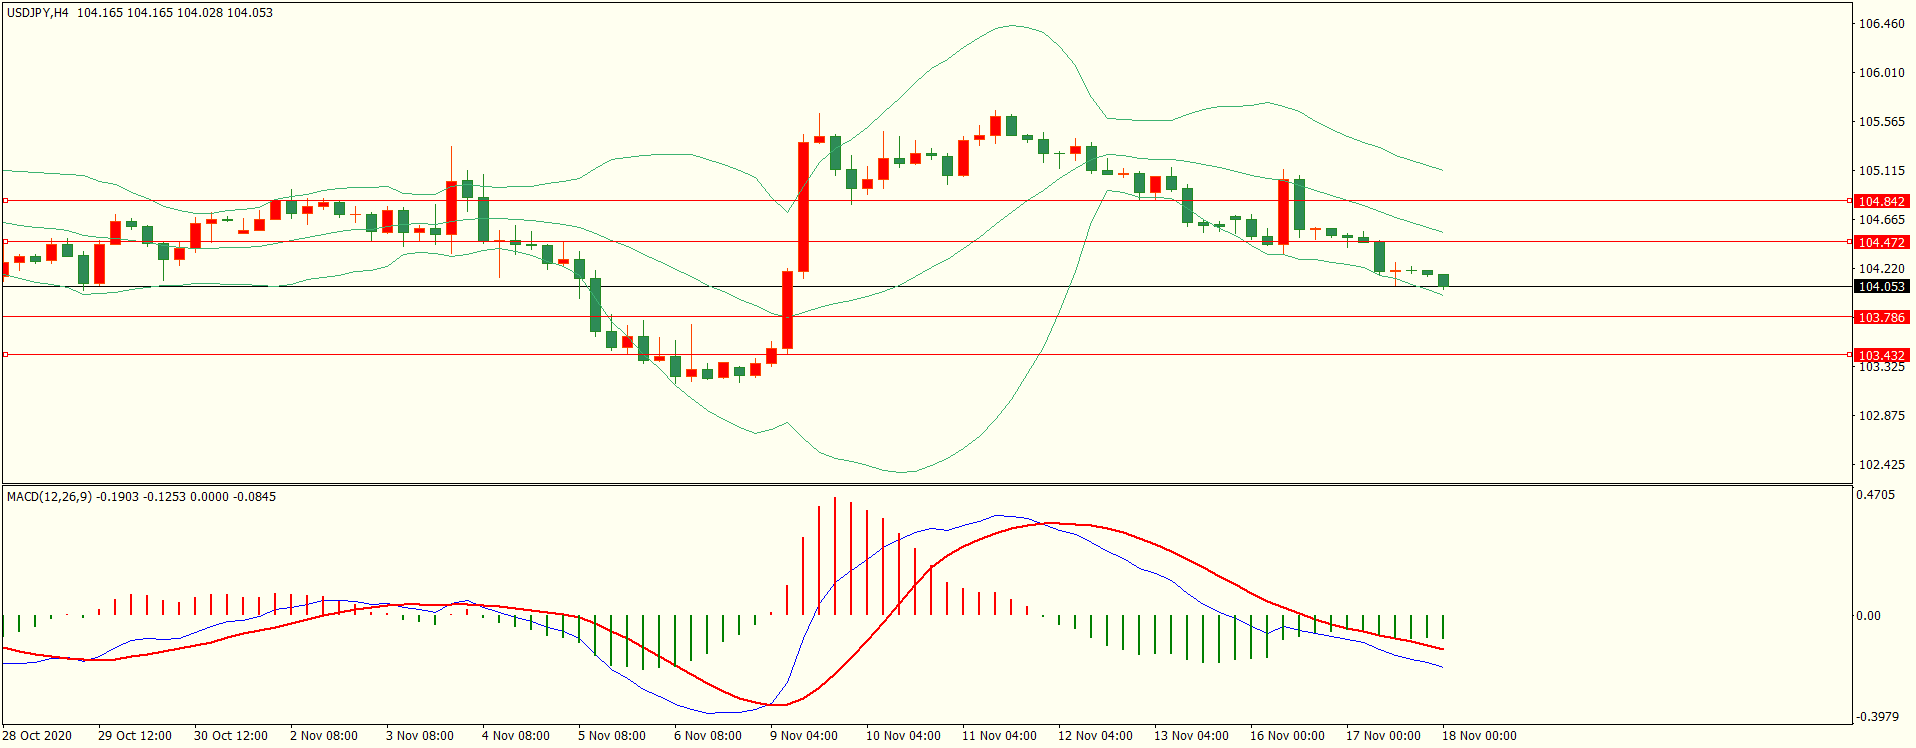This screenshot has height=748, width=1916.
Task: Click the 2 Nov 08:00 time label
Action: click(324, 736)
